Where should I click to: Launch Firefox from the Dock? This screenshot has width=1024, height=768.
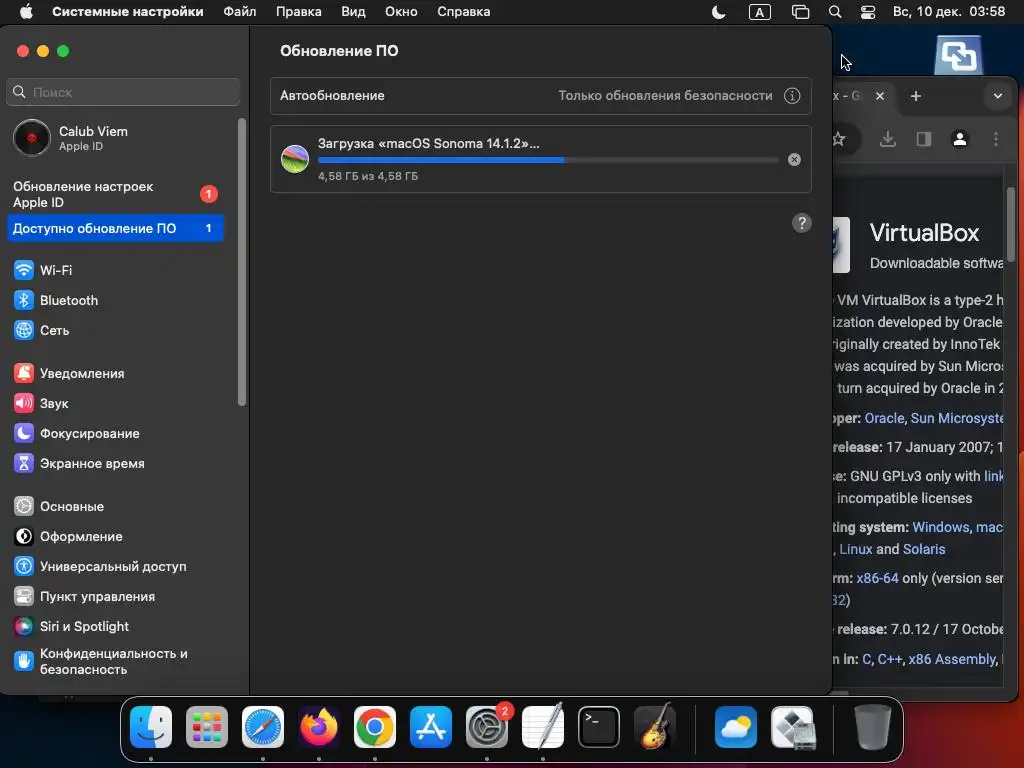pos(319,727)
